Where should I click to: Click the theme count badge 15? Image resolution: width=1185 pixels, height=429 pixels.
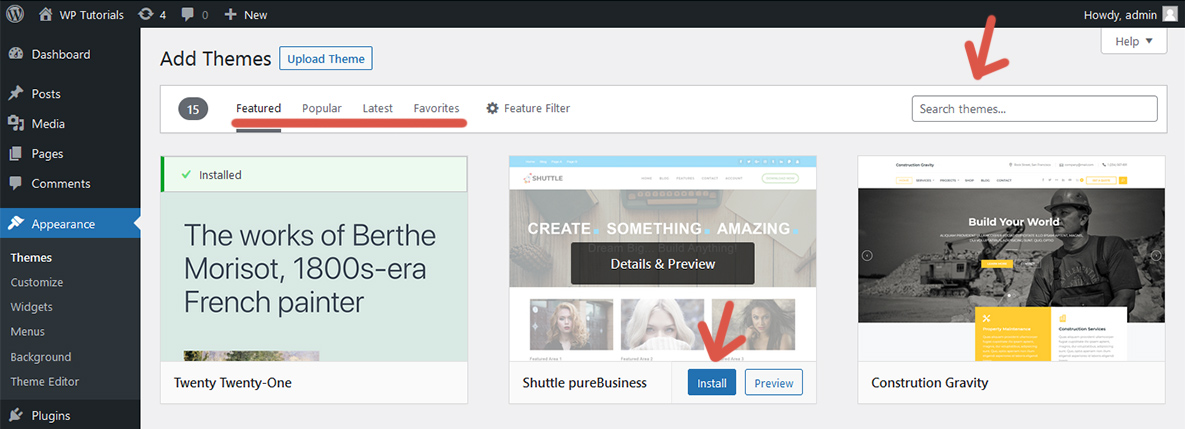[x=193, y=110]
